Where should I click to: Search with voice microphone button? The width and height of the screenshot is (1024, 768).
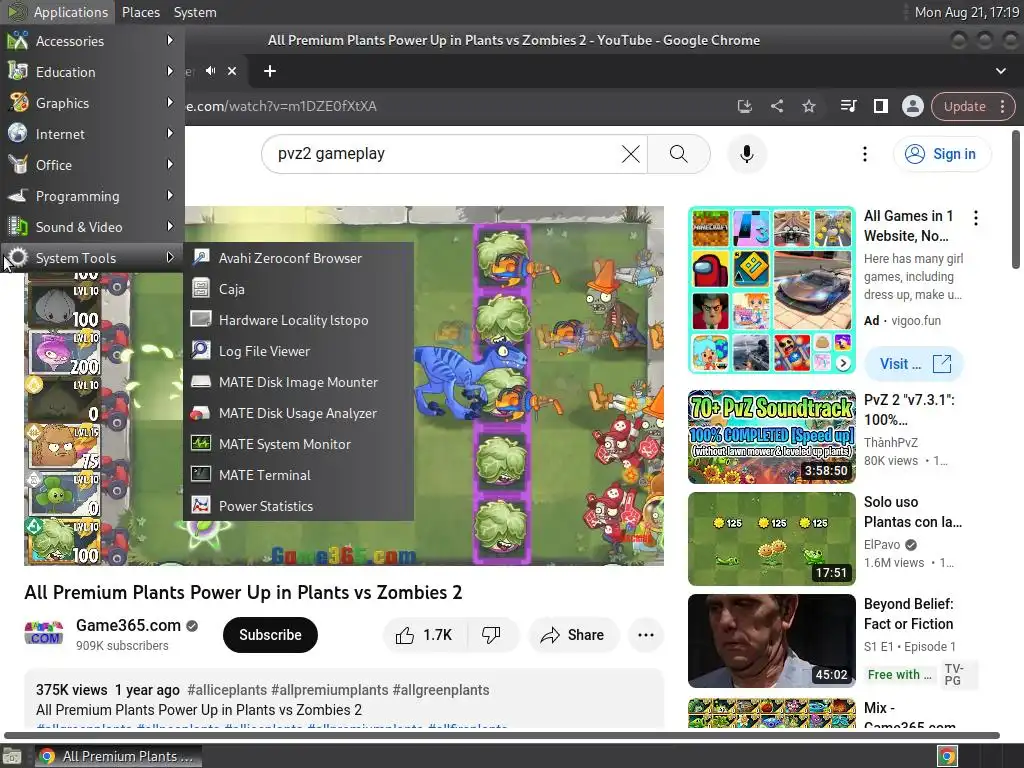pos(746,154)
